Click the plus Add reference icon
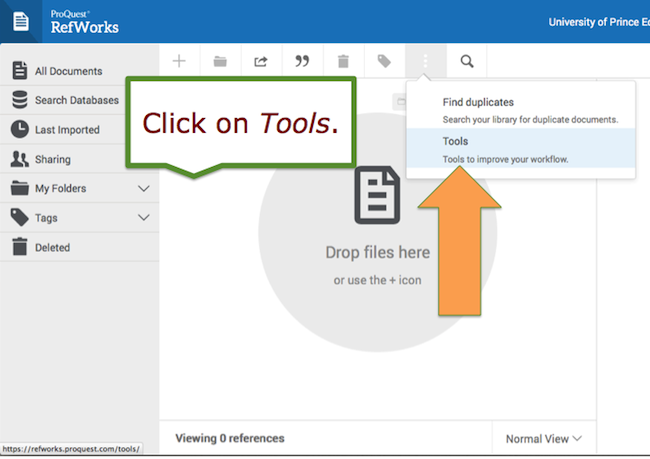Viewport: 650px width, 459px height. [179, 61]
